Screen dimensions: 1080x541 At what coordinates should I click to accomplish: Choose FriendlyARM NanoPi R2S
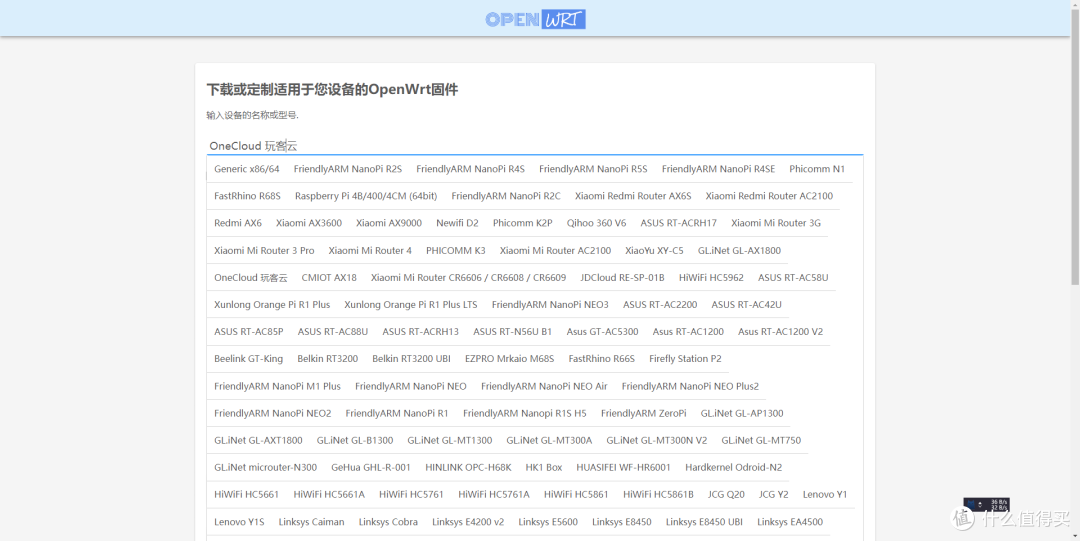(x=348, y=169)
